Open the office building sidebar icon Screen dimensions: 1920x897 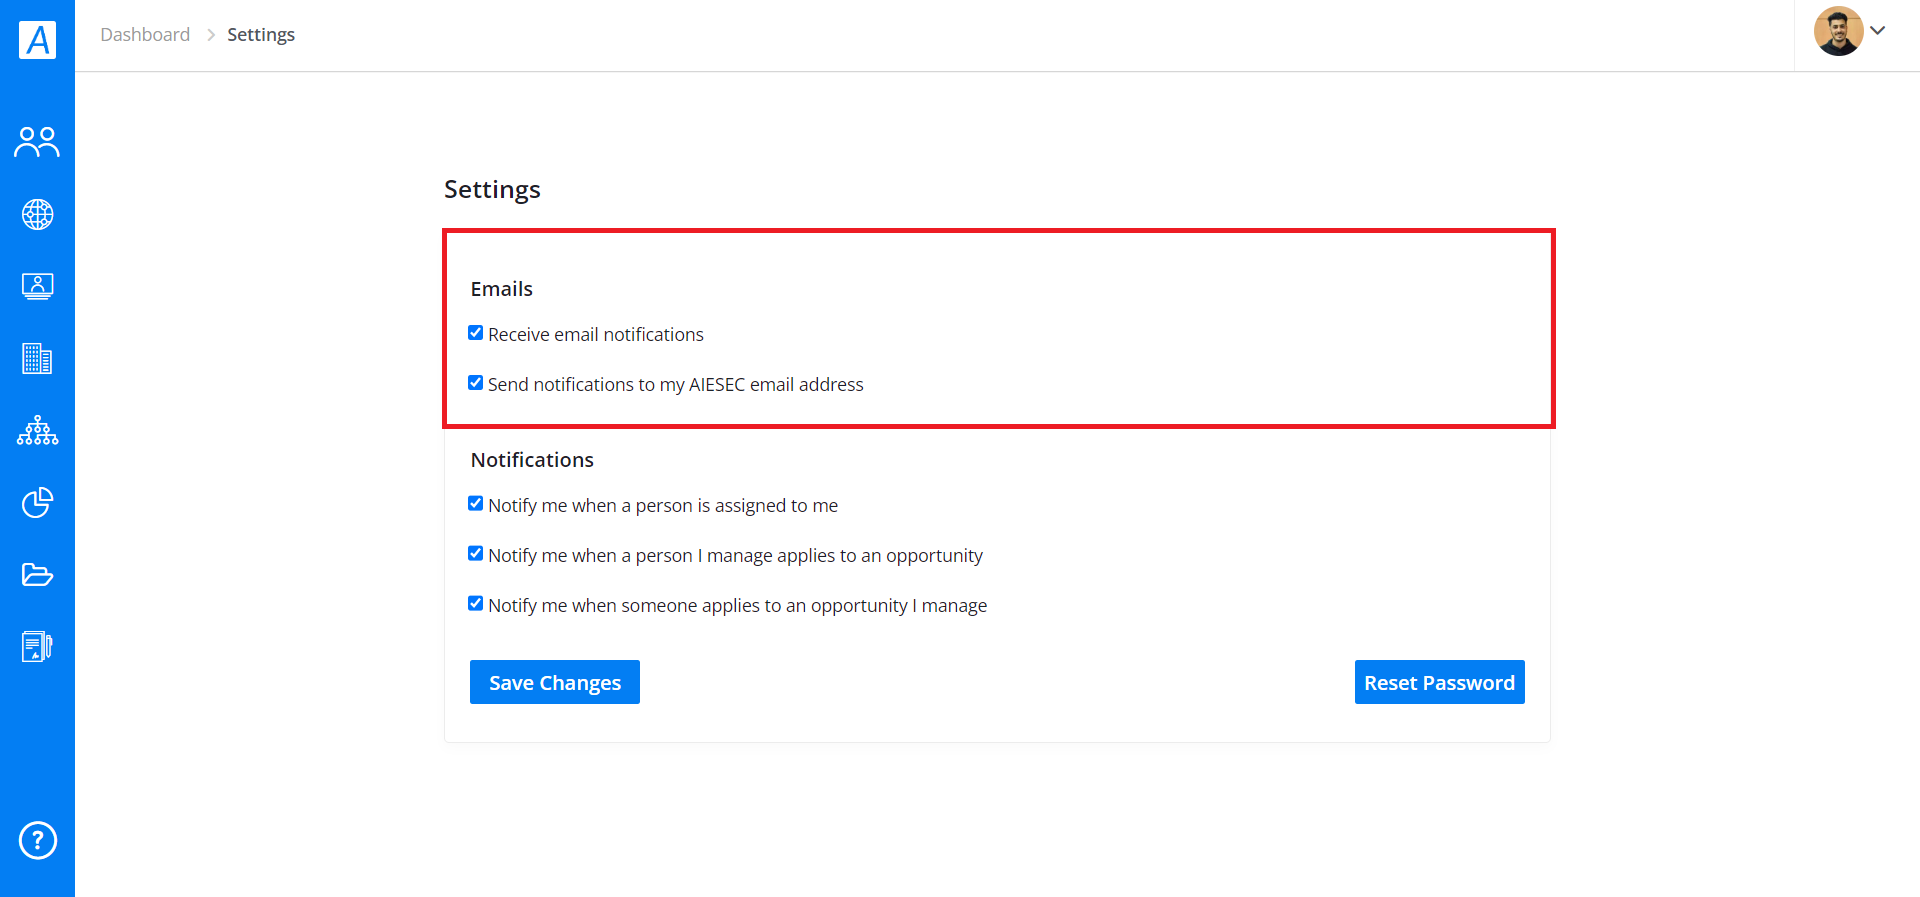pos(37,358)
